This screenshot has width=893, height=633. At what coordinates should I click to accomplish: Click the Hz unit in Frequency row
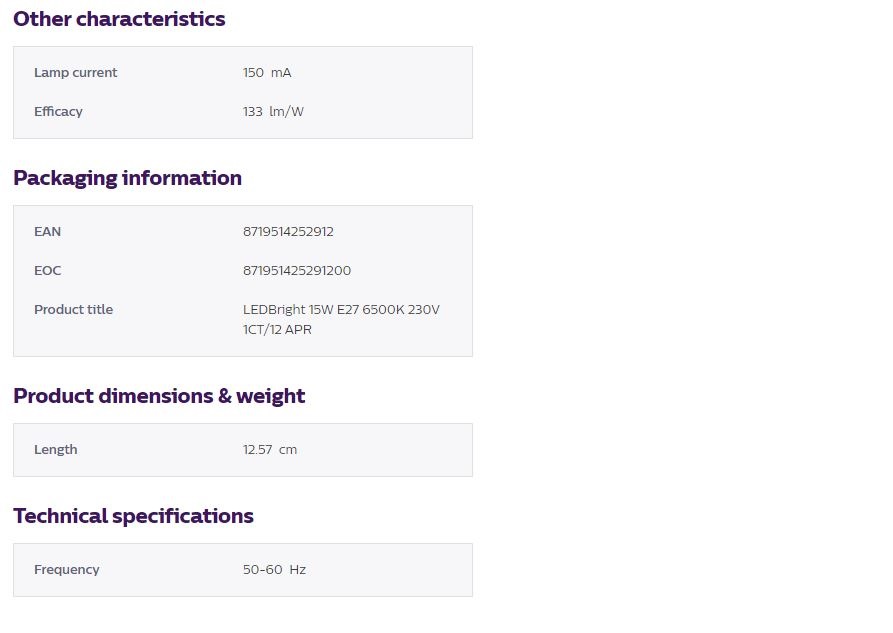(298, 570)
